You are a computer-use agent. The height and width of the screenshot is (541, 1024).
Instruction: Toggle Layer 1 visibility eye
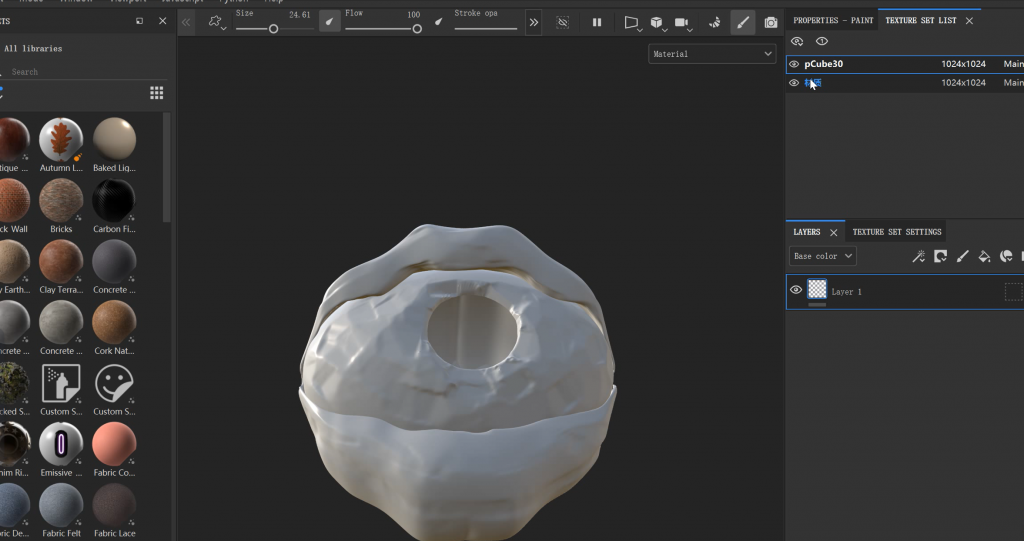795,289
